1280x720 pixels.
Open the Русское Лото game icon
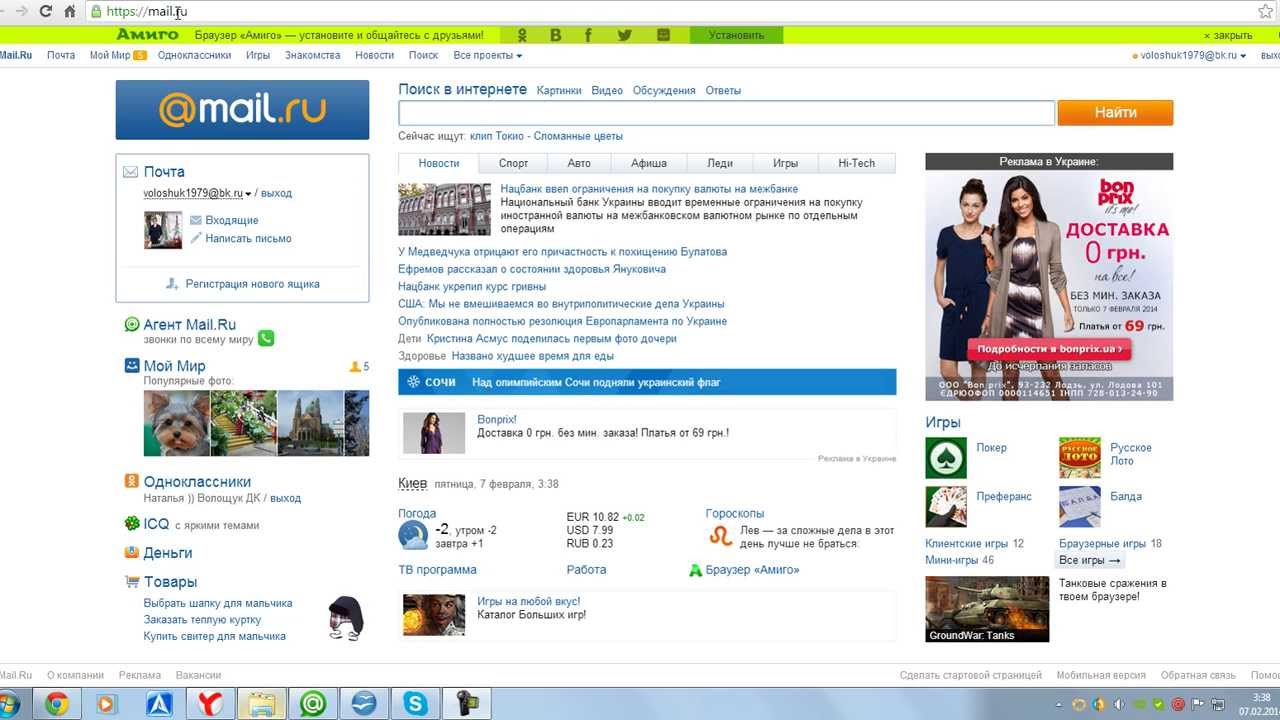(1080, 458)
